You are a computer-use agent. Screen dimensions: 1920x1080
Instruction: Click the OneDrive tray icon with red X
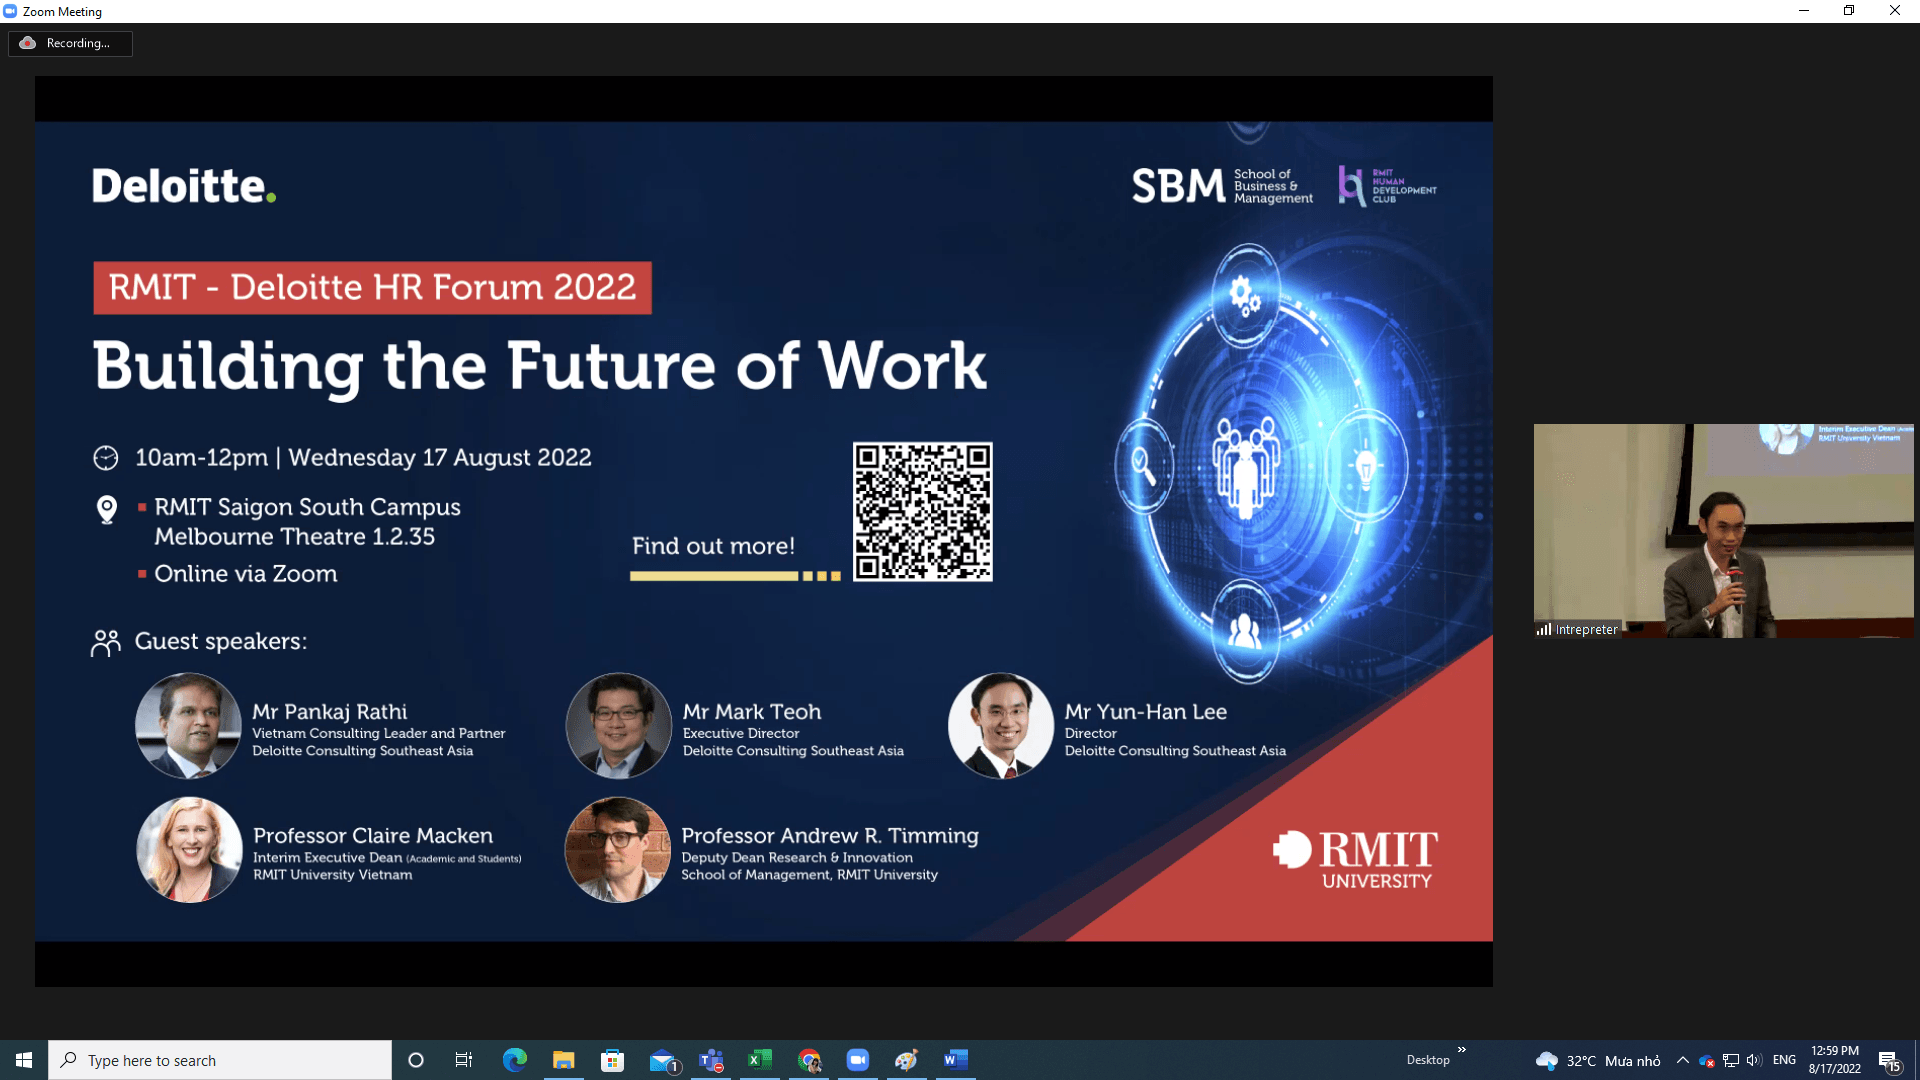pos(1707,1061)
